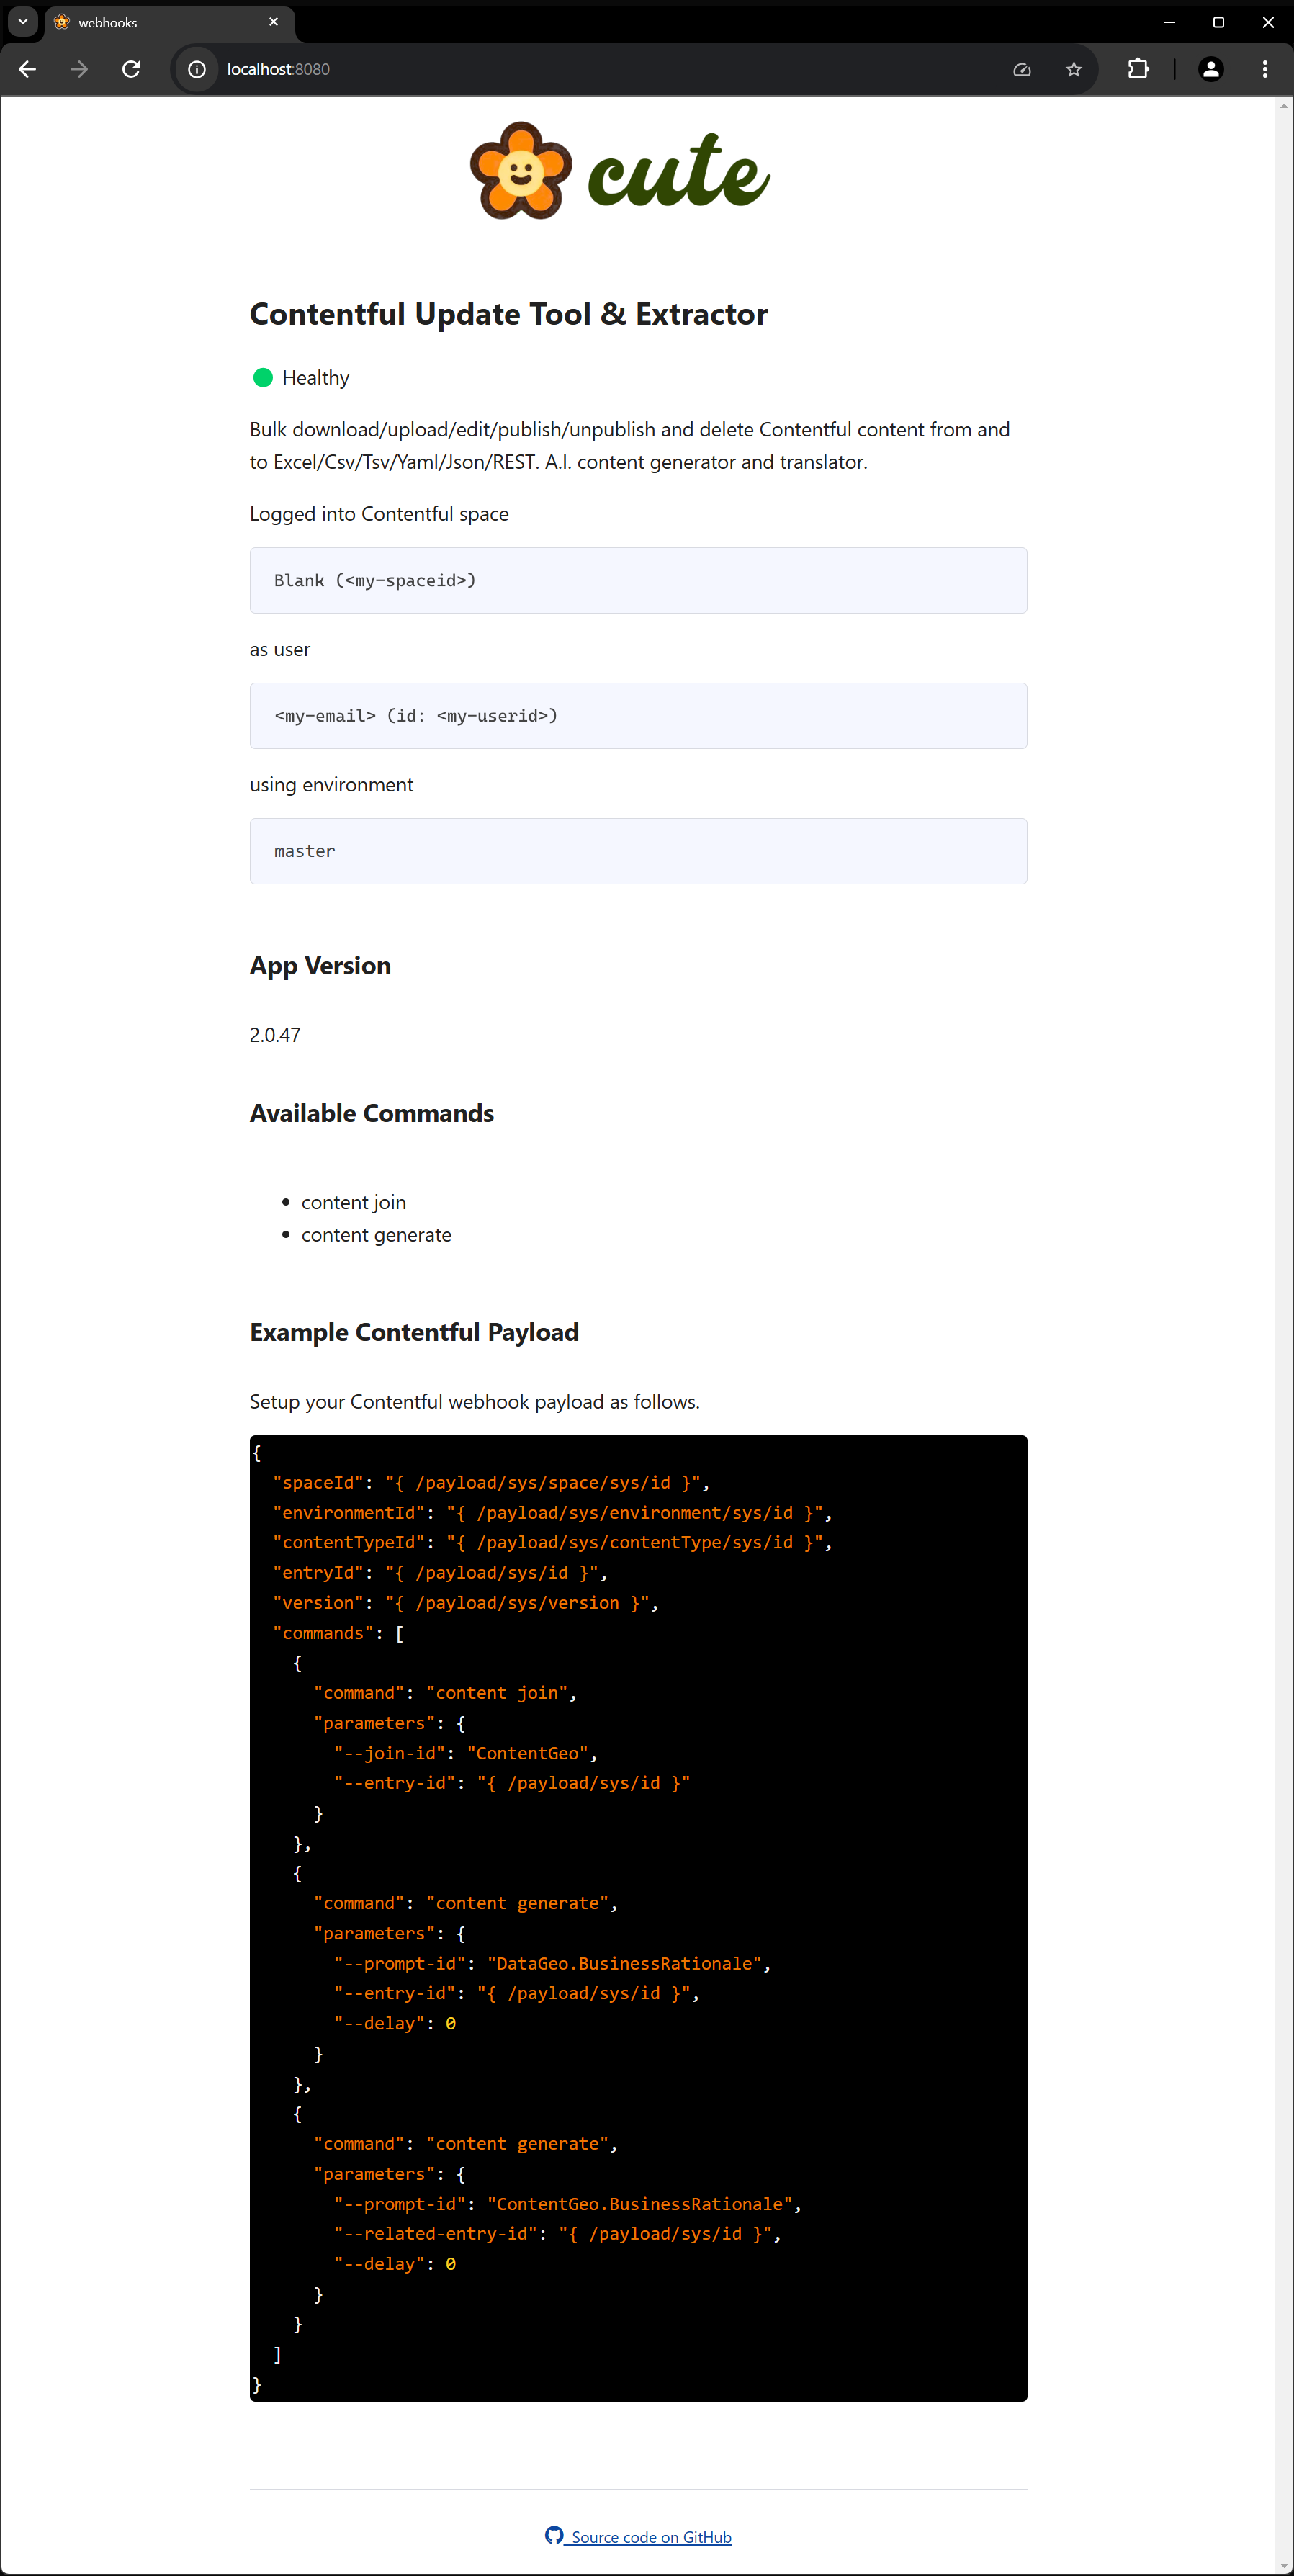The width and height of the screenshot is (1294, 2576).
Task: Click the browser back arrow
Action: click(x=27, y=69)
